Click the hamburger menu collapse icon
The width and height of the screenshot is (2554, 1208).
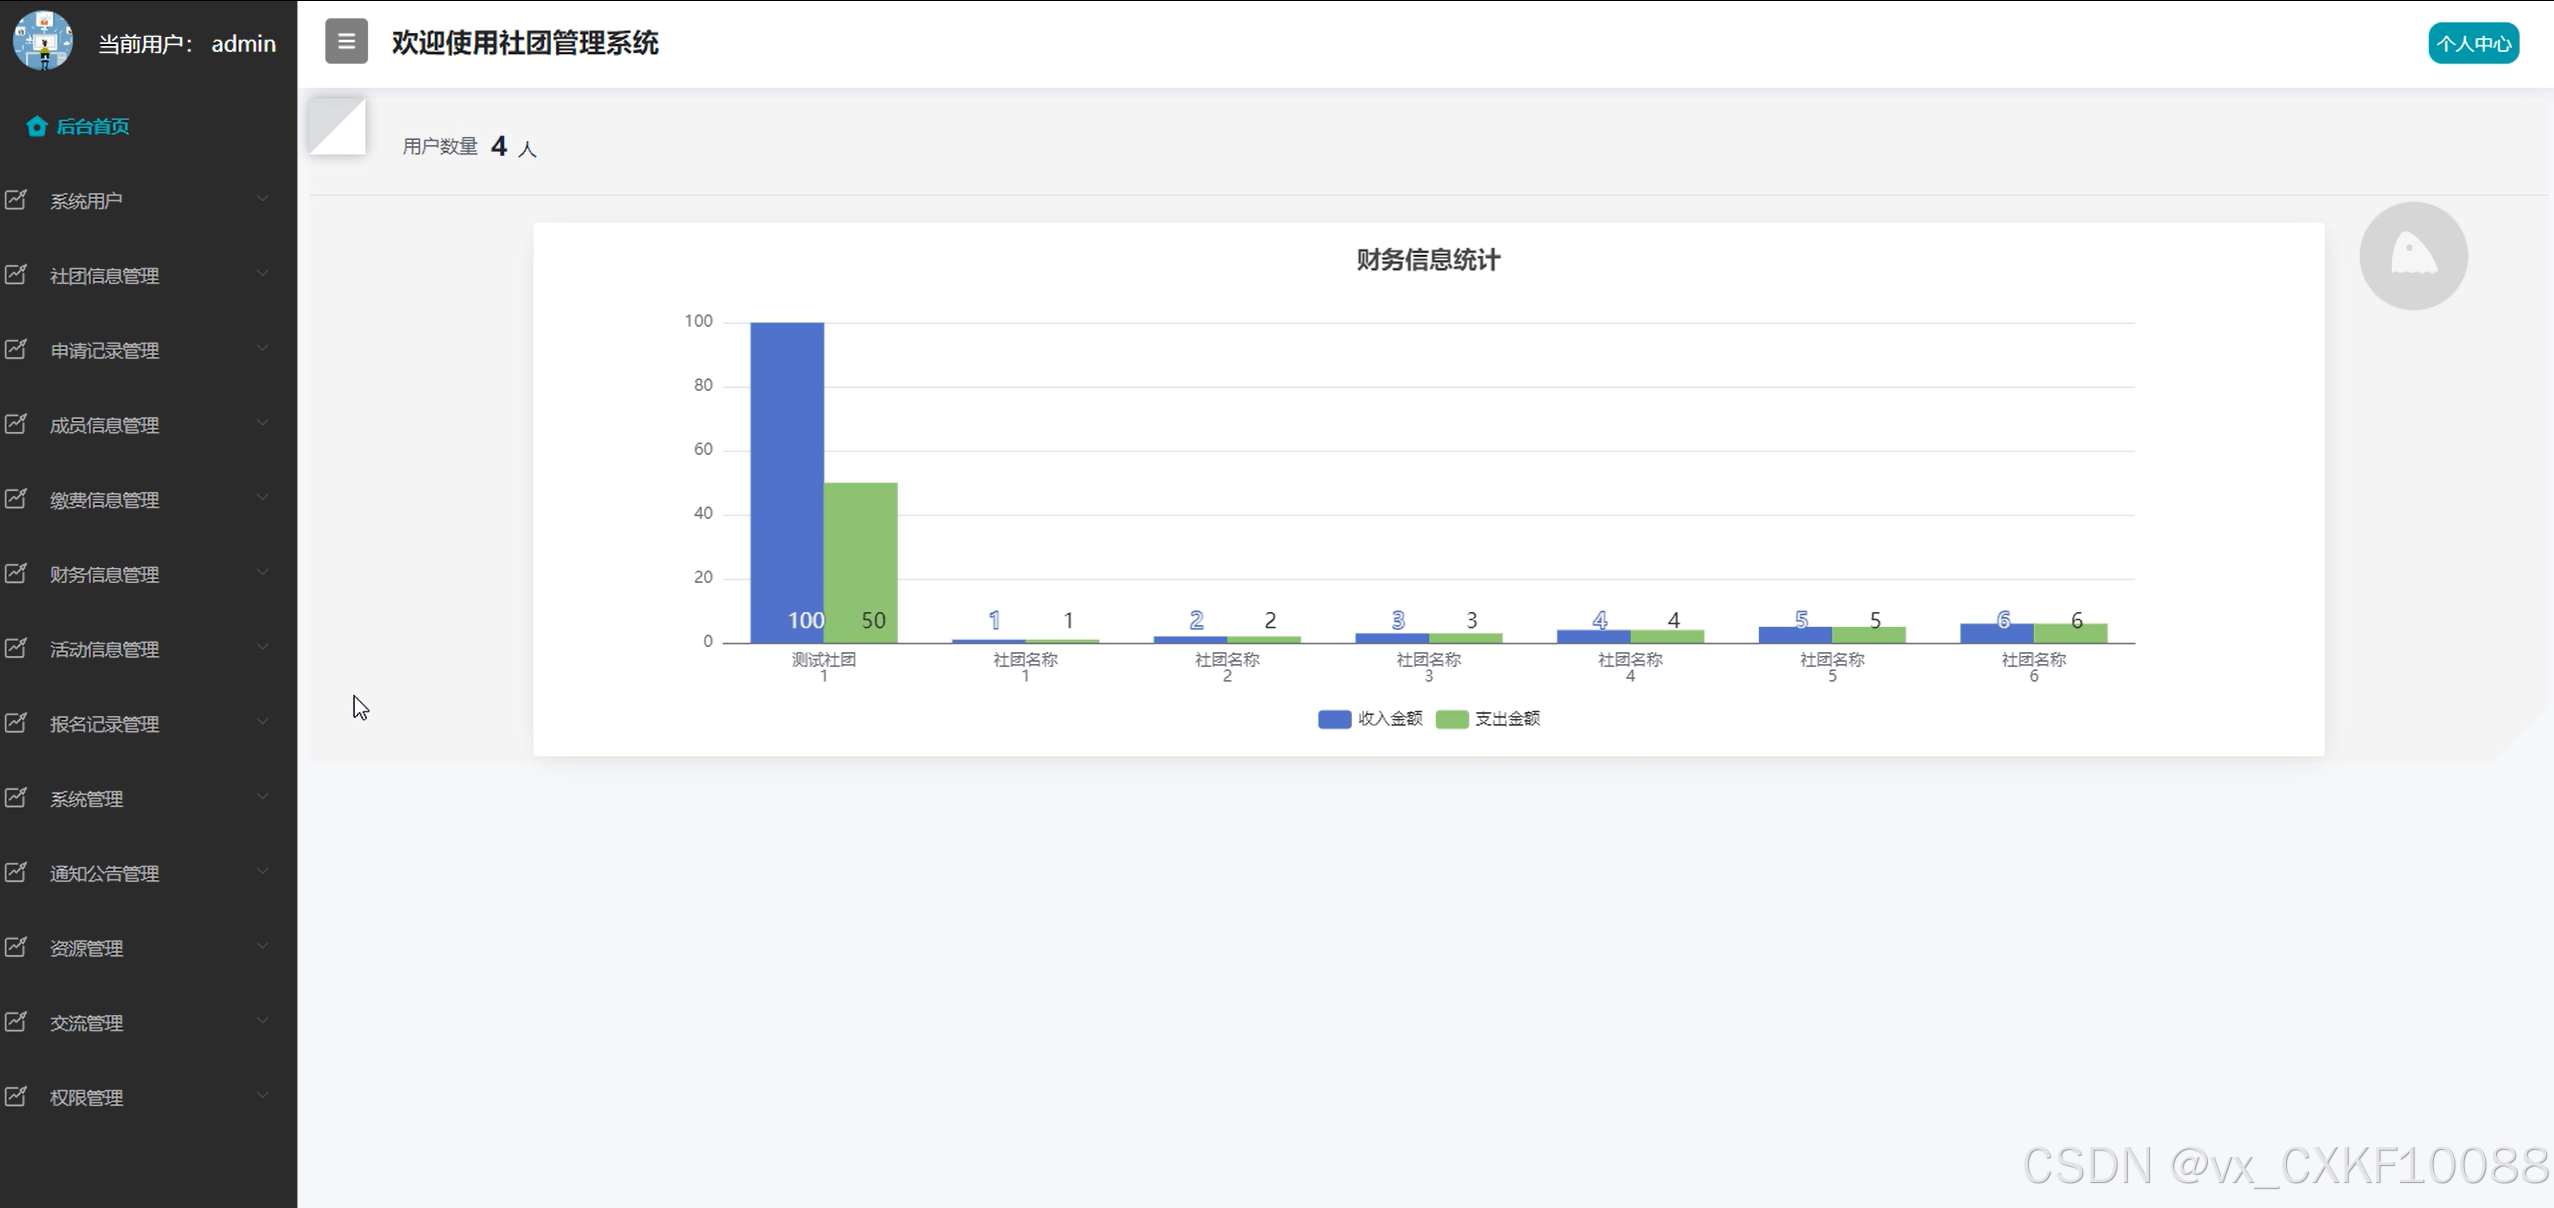coord(346,42)
